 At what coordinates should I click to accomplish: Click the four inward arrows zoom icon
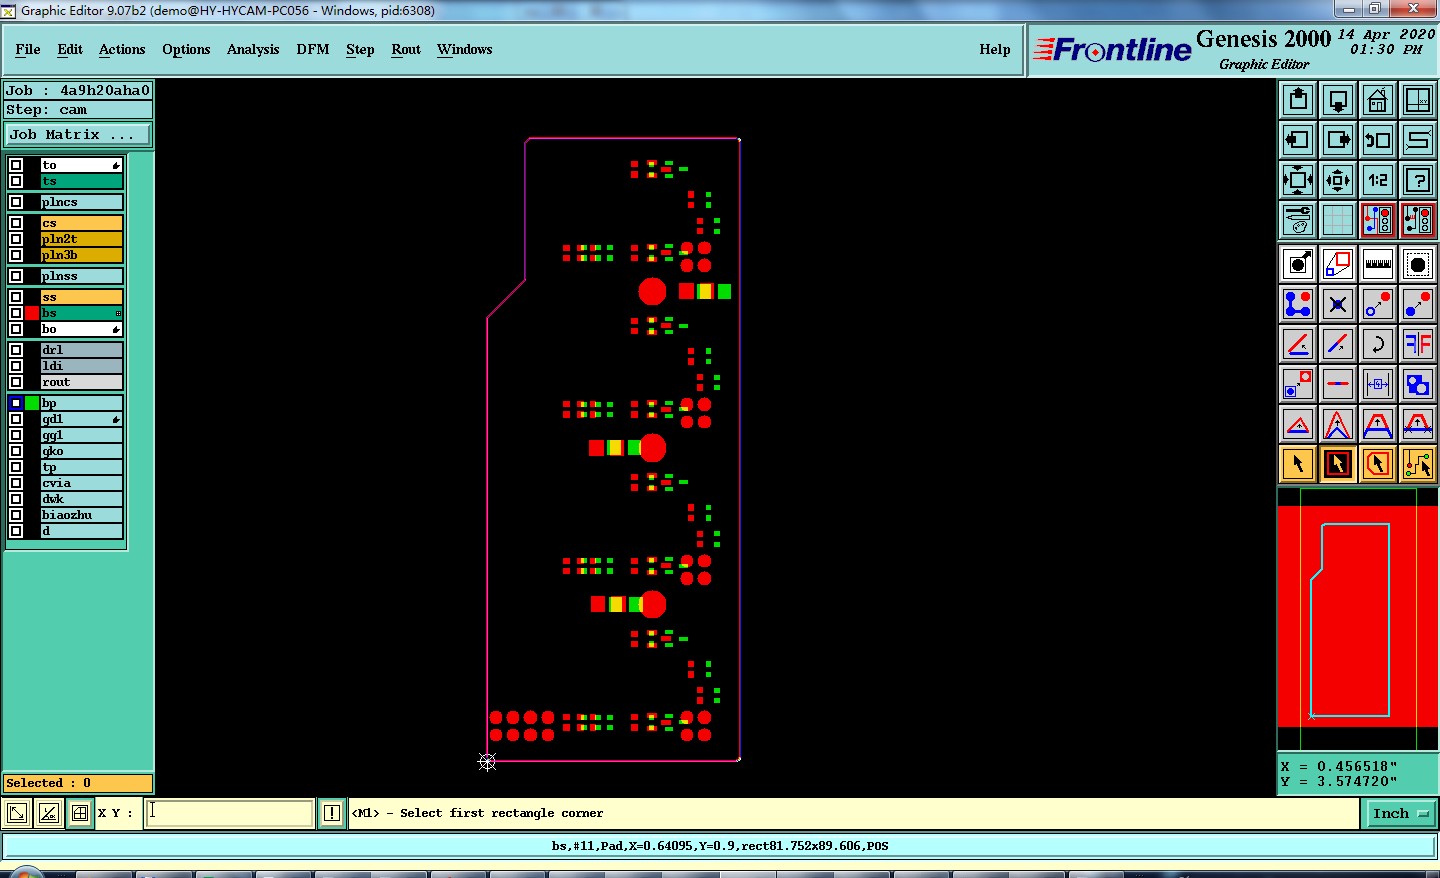pos(1338,180)
